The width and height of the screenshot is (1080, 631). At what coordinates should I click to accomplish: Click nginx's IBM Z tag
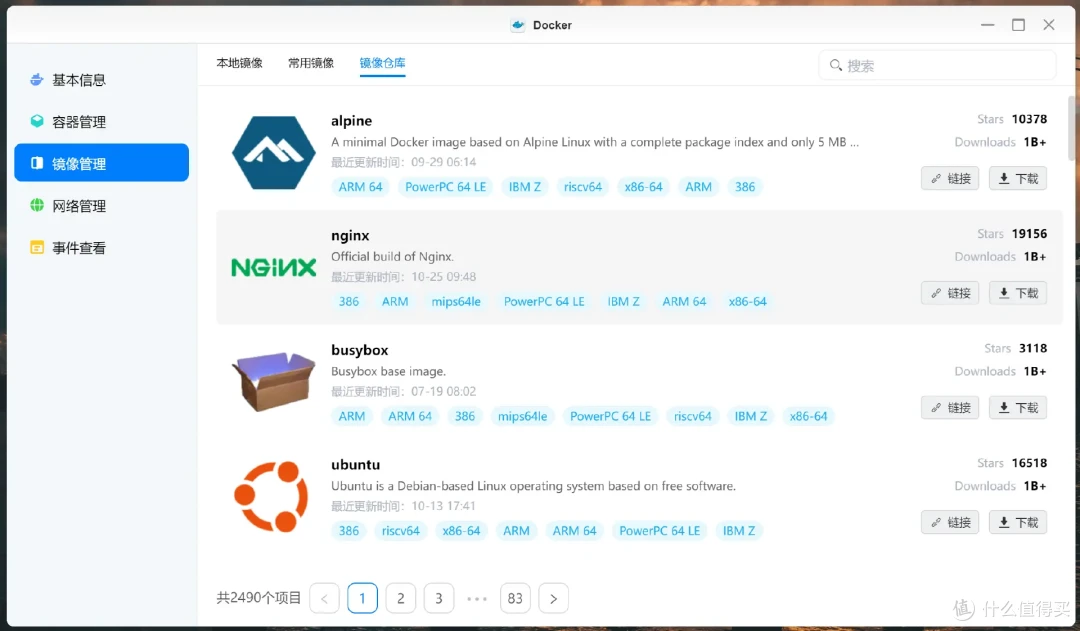click(x=623, y=301)
